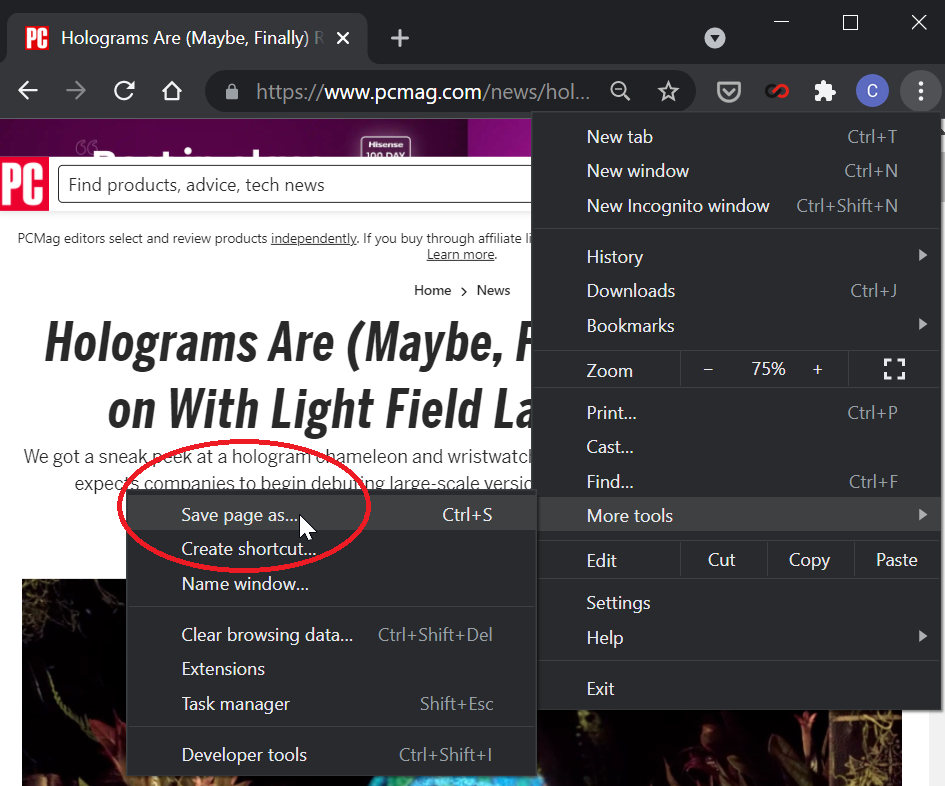Select New tab from menu
Screen dimensions: 945x786
point(738,137)
